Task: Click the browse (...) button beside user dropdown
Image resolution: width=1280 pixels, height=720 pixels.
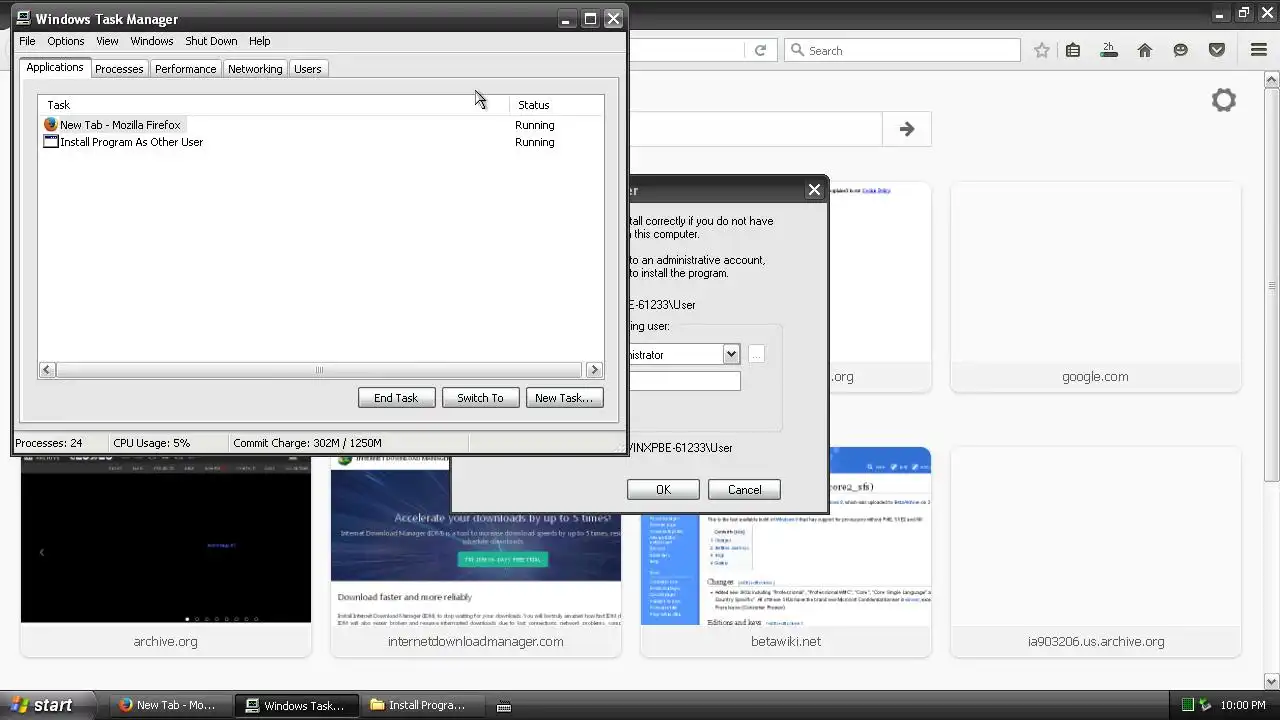Action: (x=756, y=354)
